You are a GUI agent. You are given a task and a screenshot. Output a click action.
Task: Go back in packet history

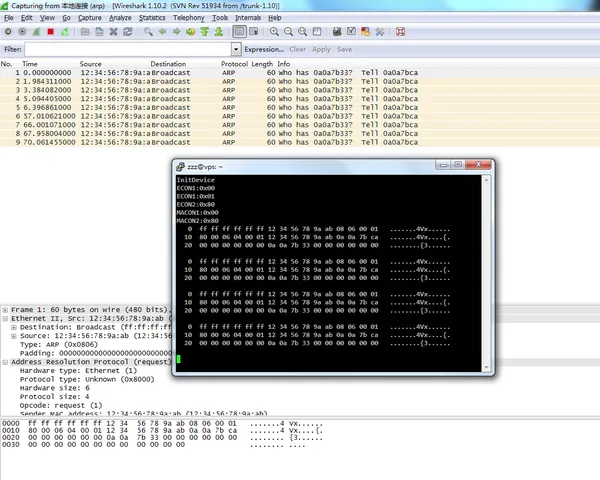(x=162, y=32)
